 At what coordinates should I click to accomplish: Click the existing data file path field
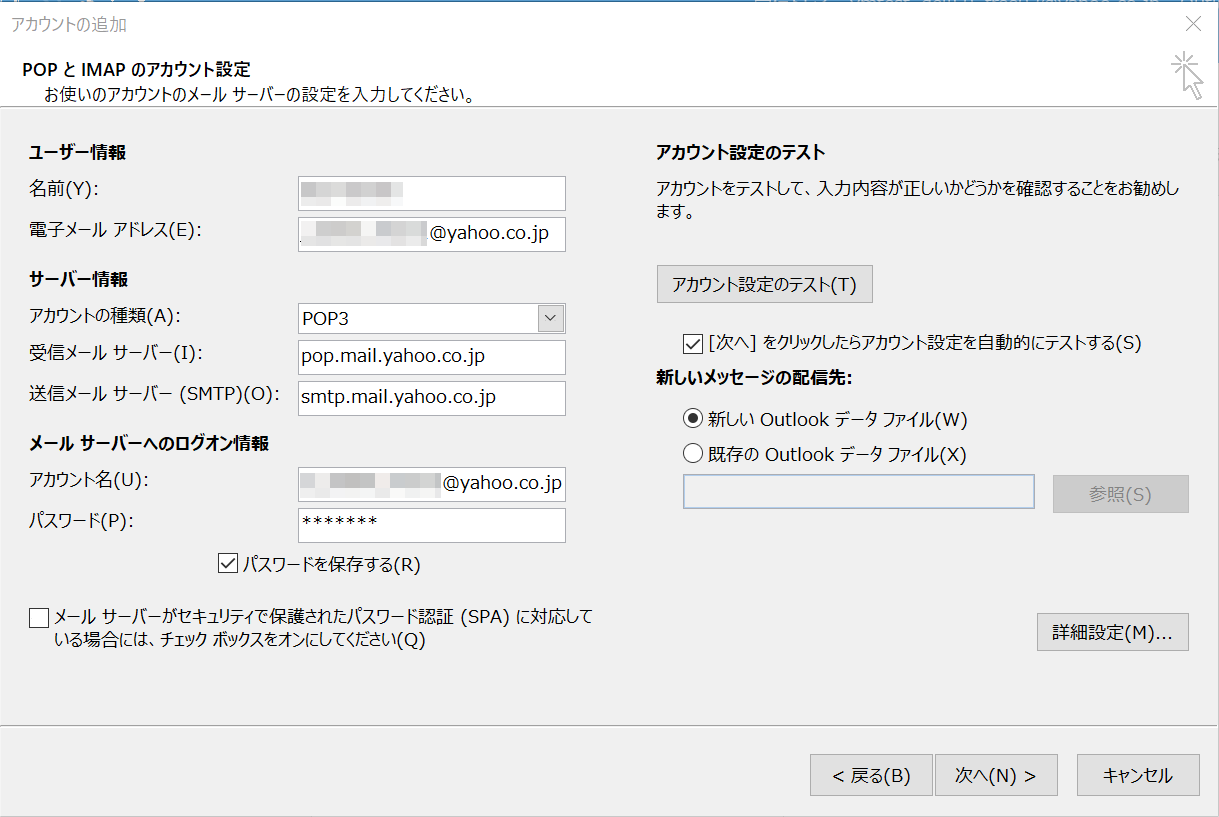point(859,492)
